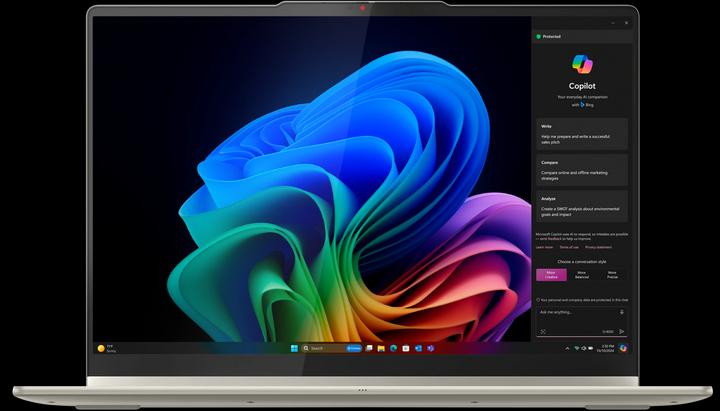Click the green Protected shield icon
This screenshot has height=411, width=720.
pyautogui.click(x=539, y=36)
